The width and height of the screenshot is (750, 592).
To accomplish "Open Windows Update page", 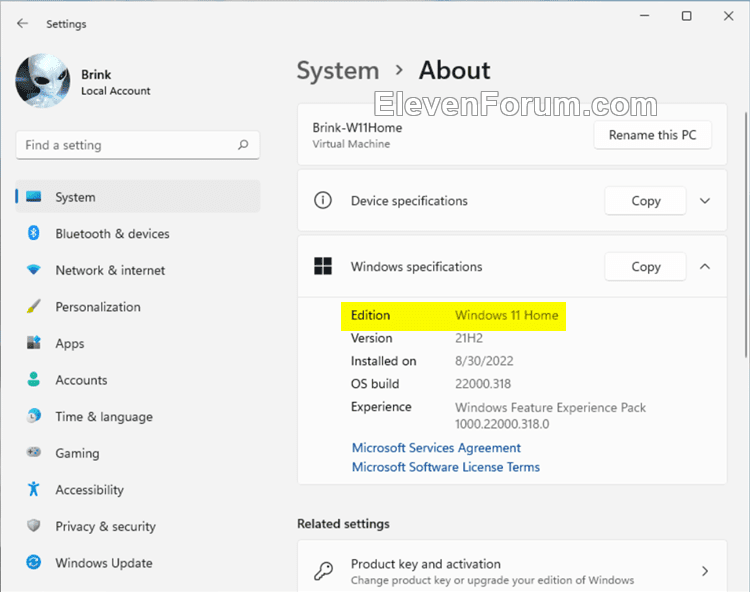I will coord(104,563).
